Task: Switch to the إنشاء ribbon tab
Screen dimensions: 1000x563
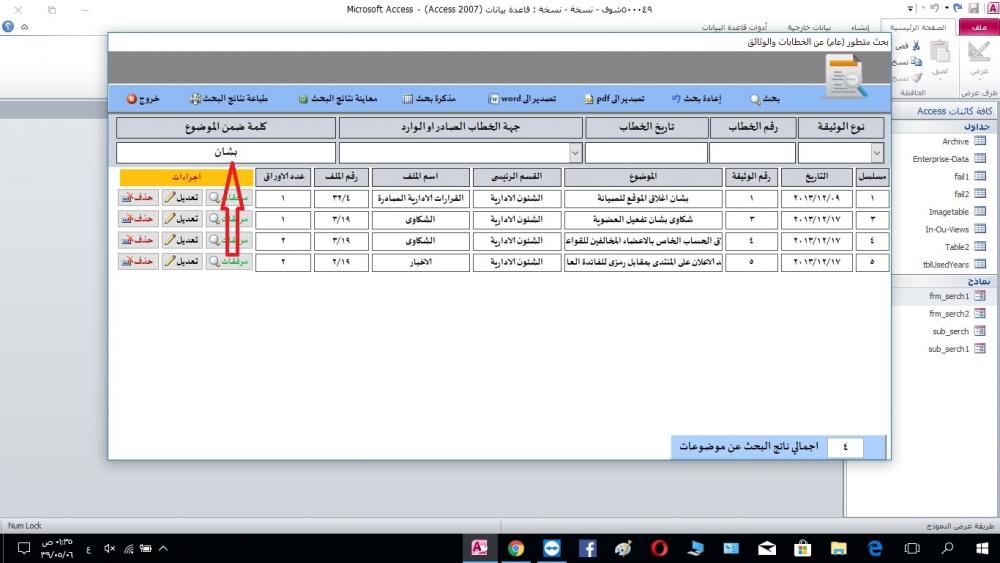Action: point(860,28)
